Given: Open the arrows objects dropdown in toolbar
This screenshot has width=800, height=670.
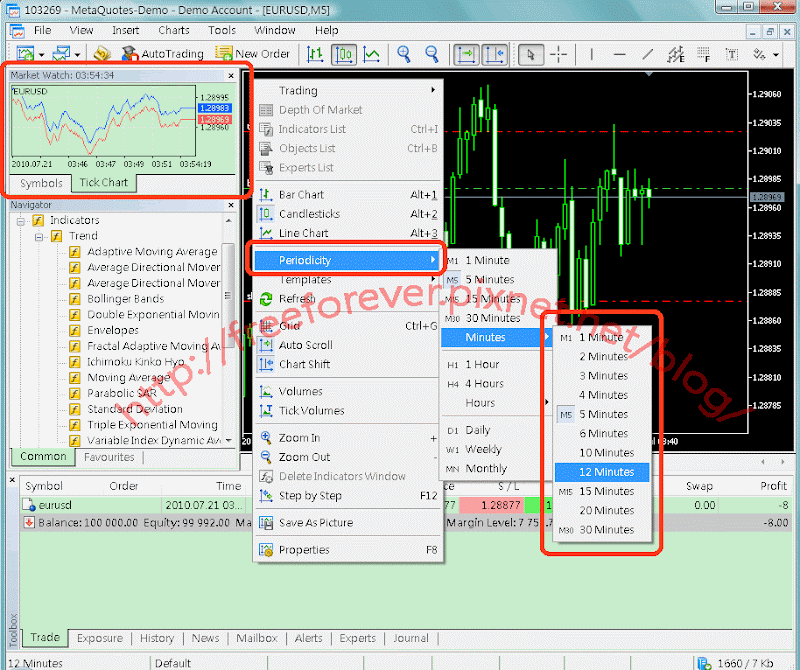Looking at the screenshot, I should [x=776, y=54].
